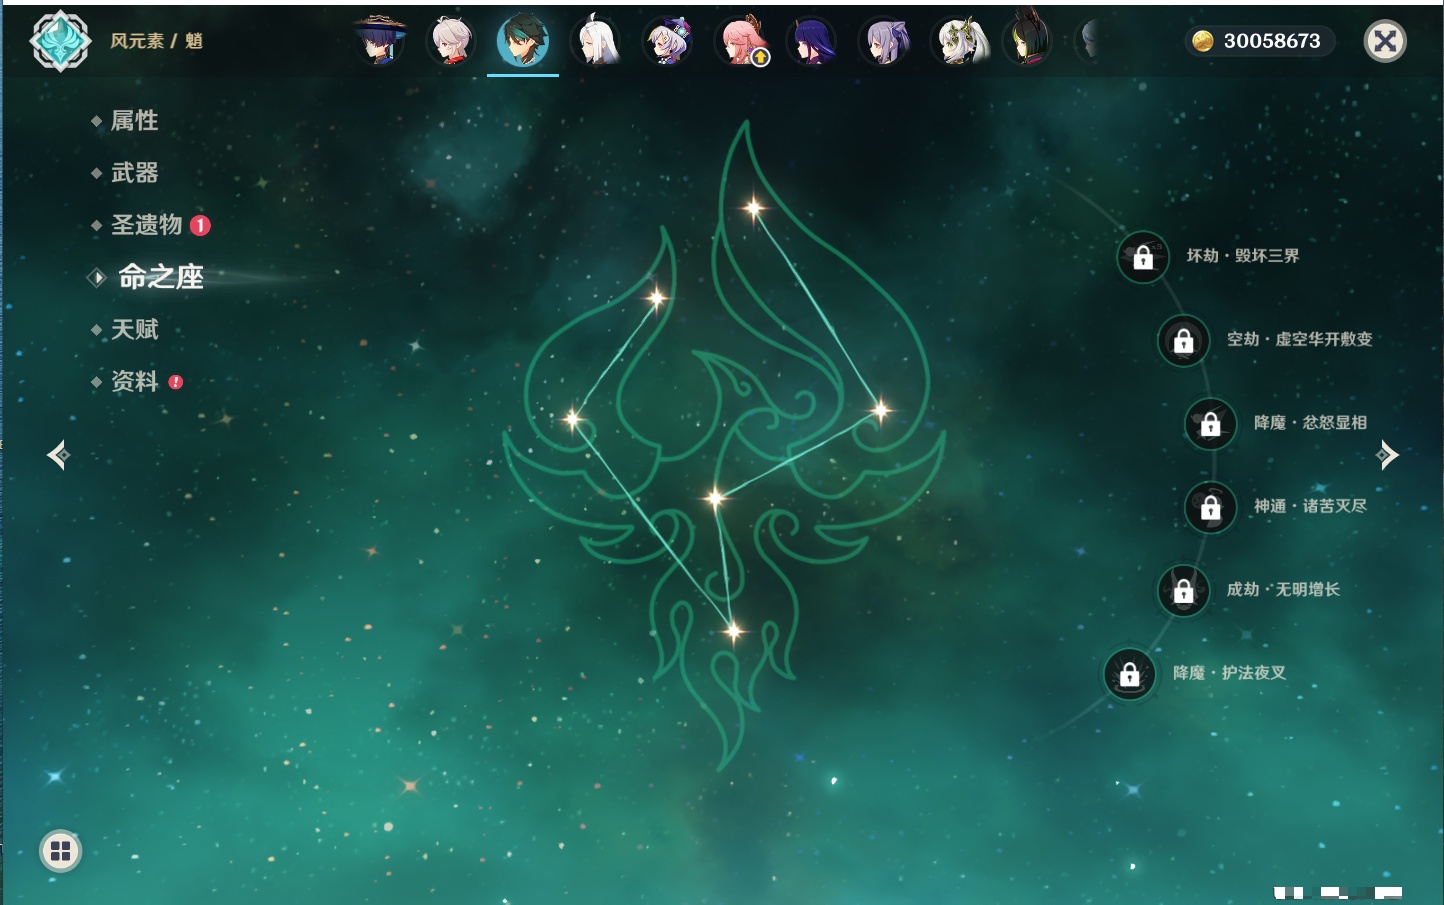View constellation 降魔 · 忿怒显相 label
1444x905 pixels.
1310,423
